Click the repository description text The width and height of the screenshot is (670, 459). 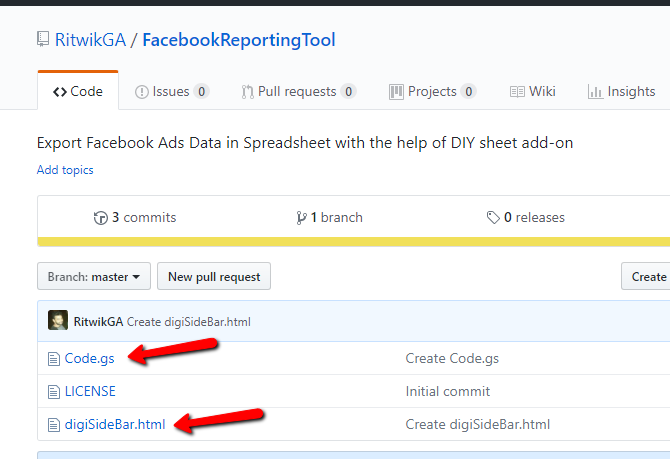[305, 143]
